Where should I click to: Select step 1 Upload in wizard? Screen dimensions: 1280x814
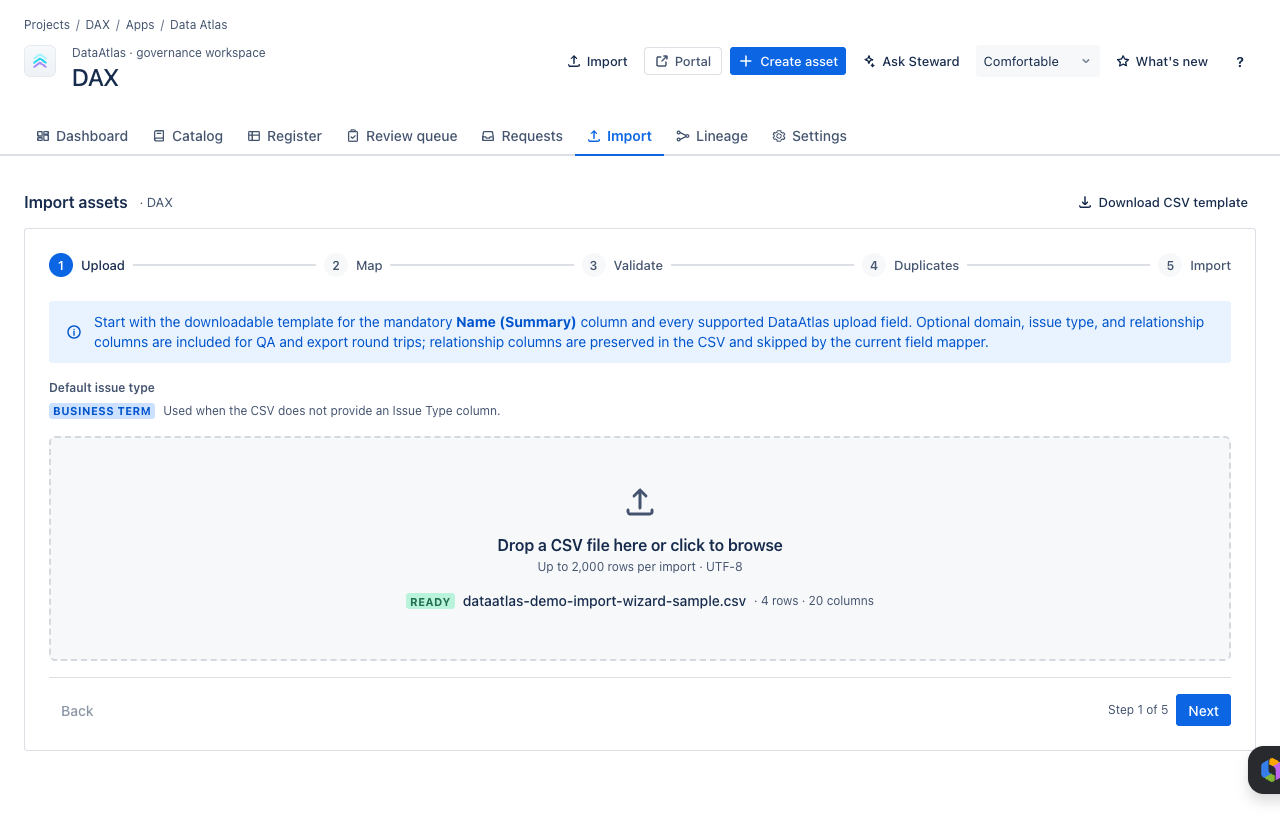click(x=87, y=265)
